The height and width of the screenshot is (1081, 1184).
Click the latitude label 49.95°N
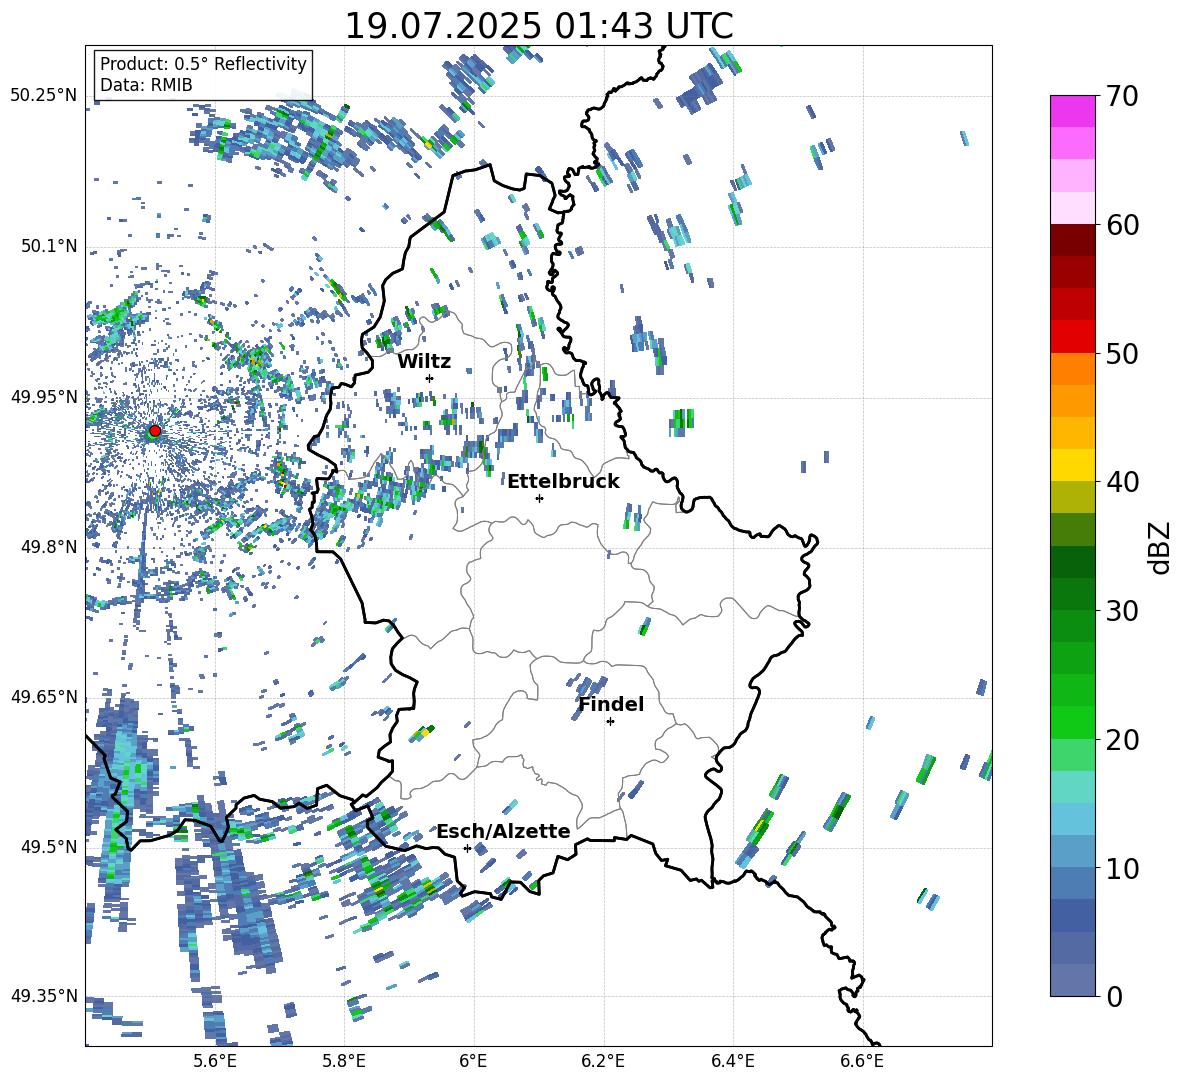(x=44, y=396)
